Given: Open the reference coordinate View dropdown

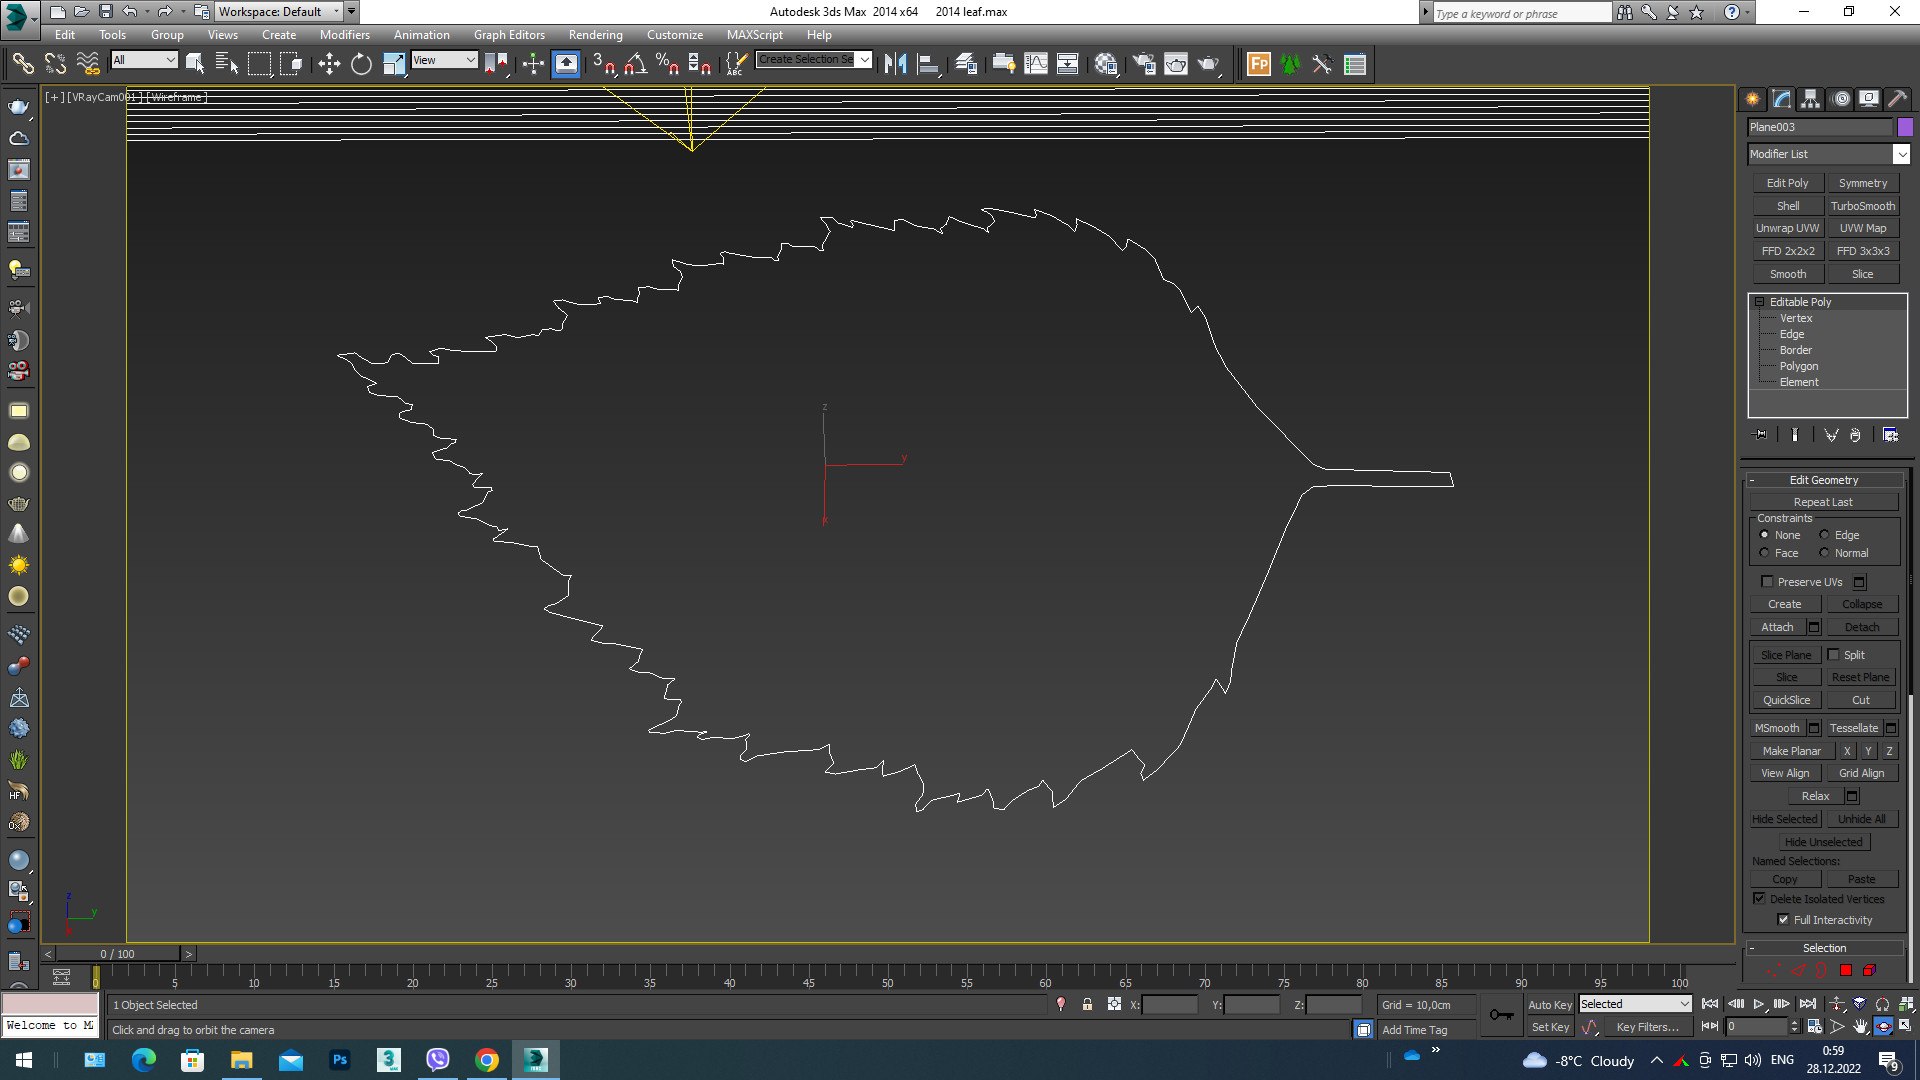Looking at the screenshot, I should click(x=444, y=60).
